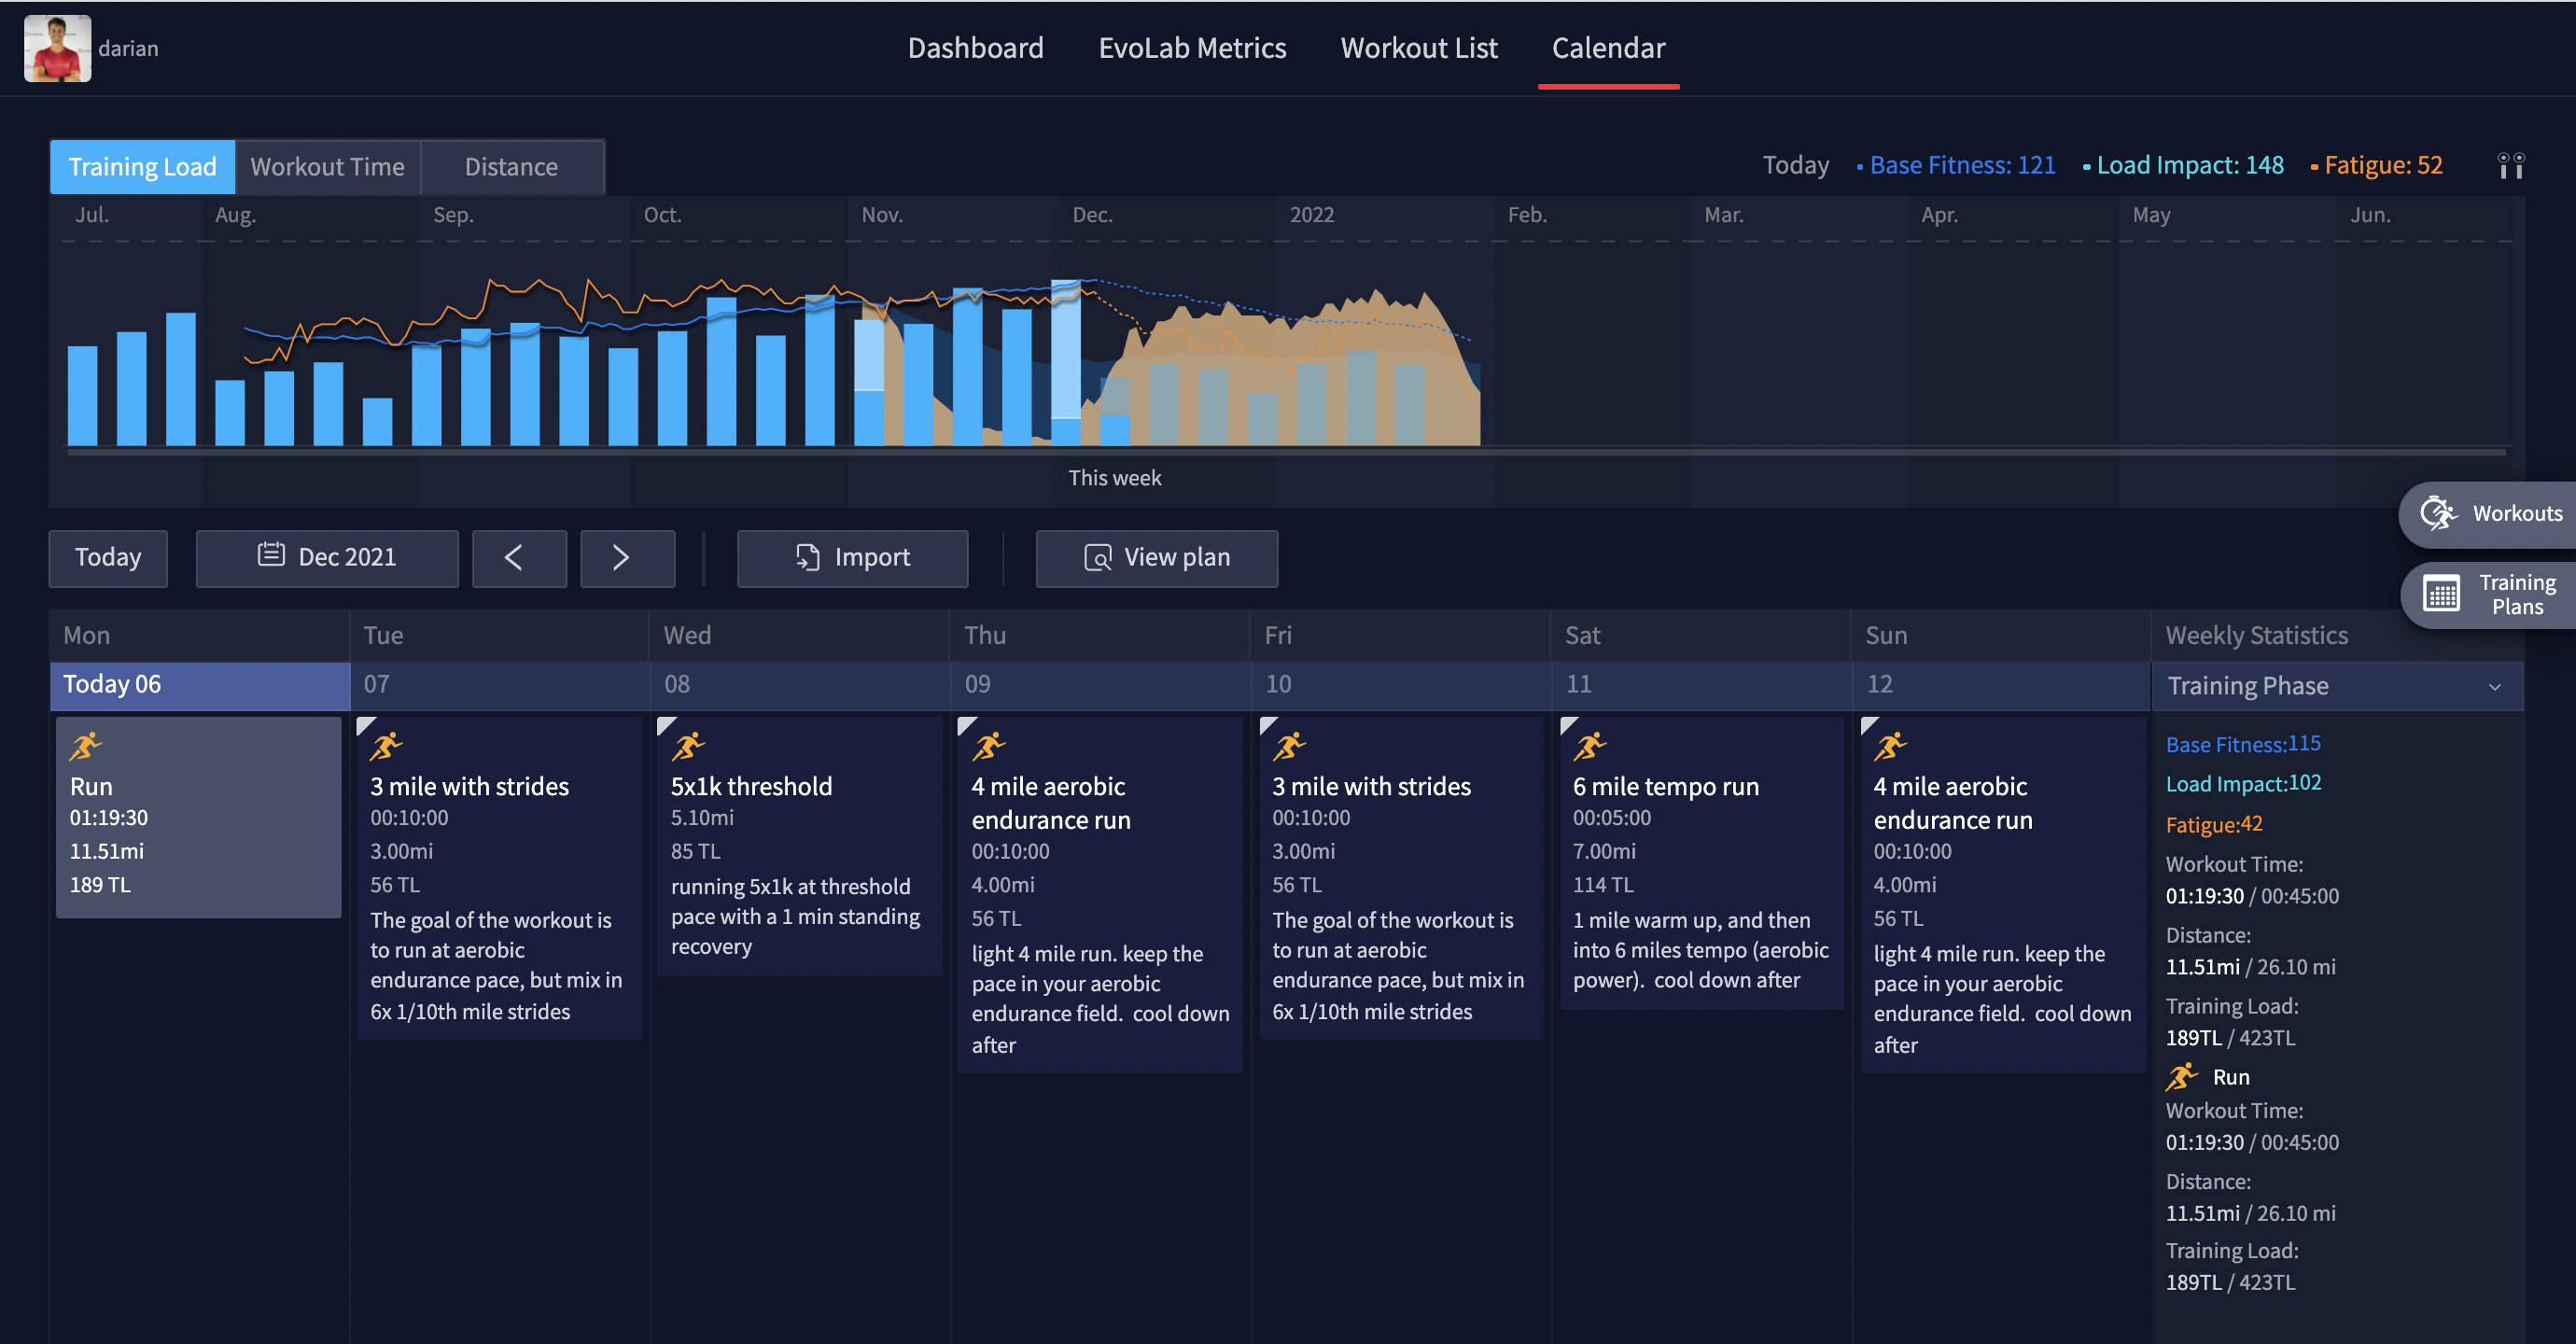Click the runner icon next to Run in Weekly Statistics
Screen dimensions: 2576x1344
(2181, 1077)
